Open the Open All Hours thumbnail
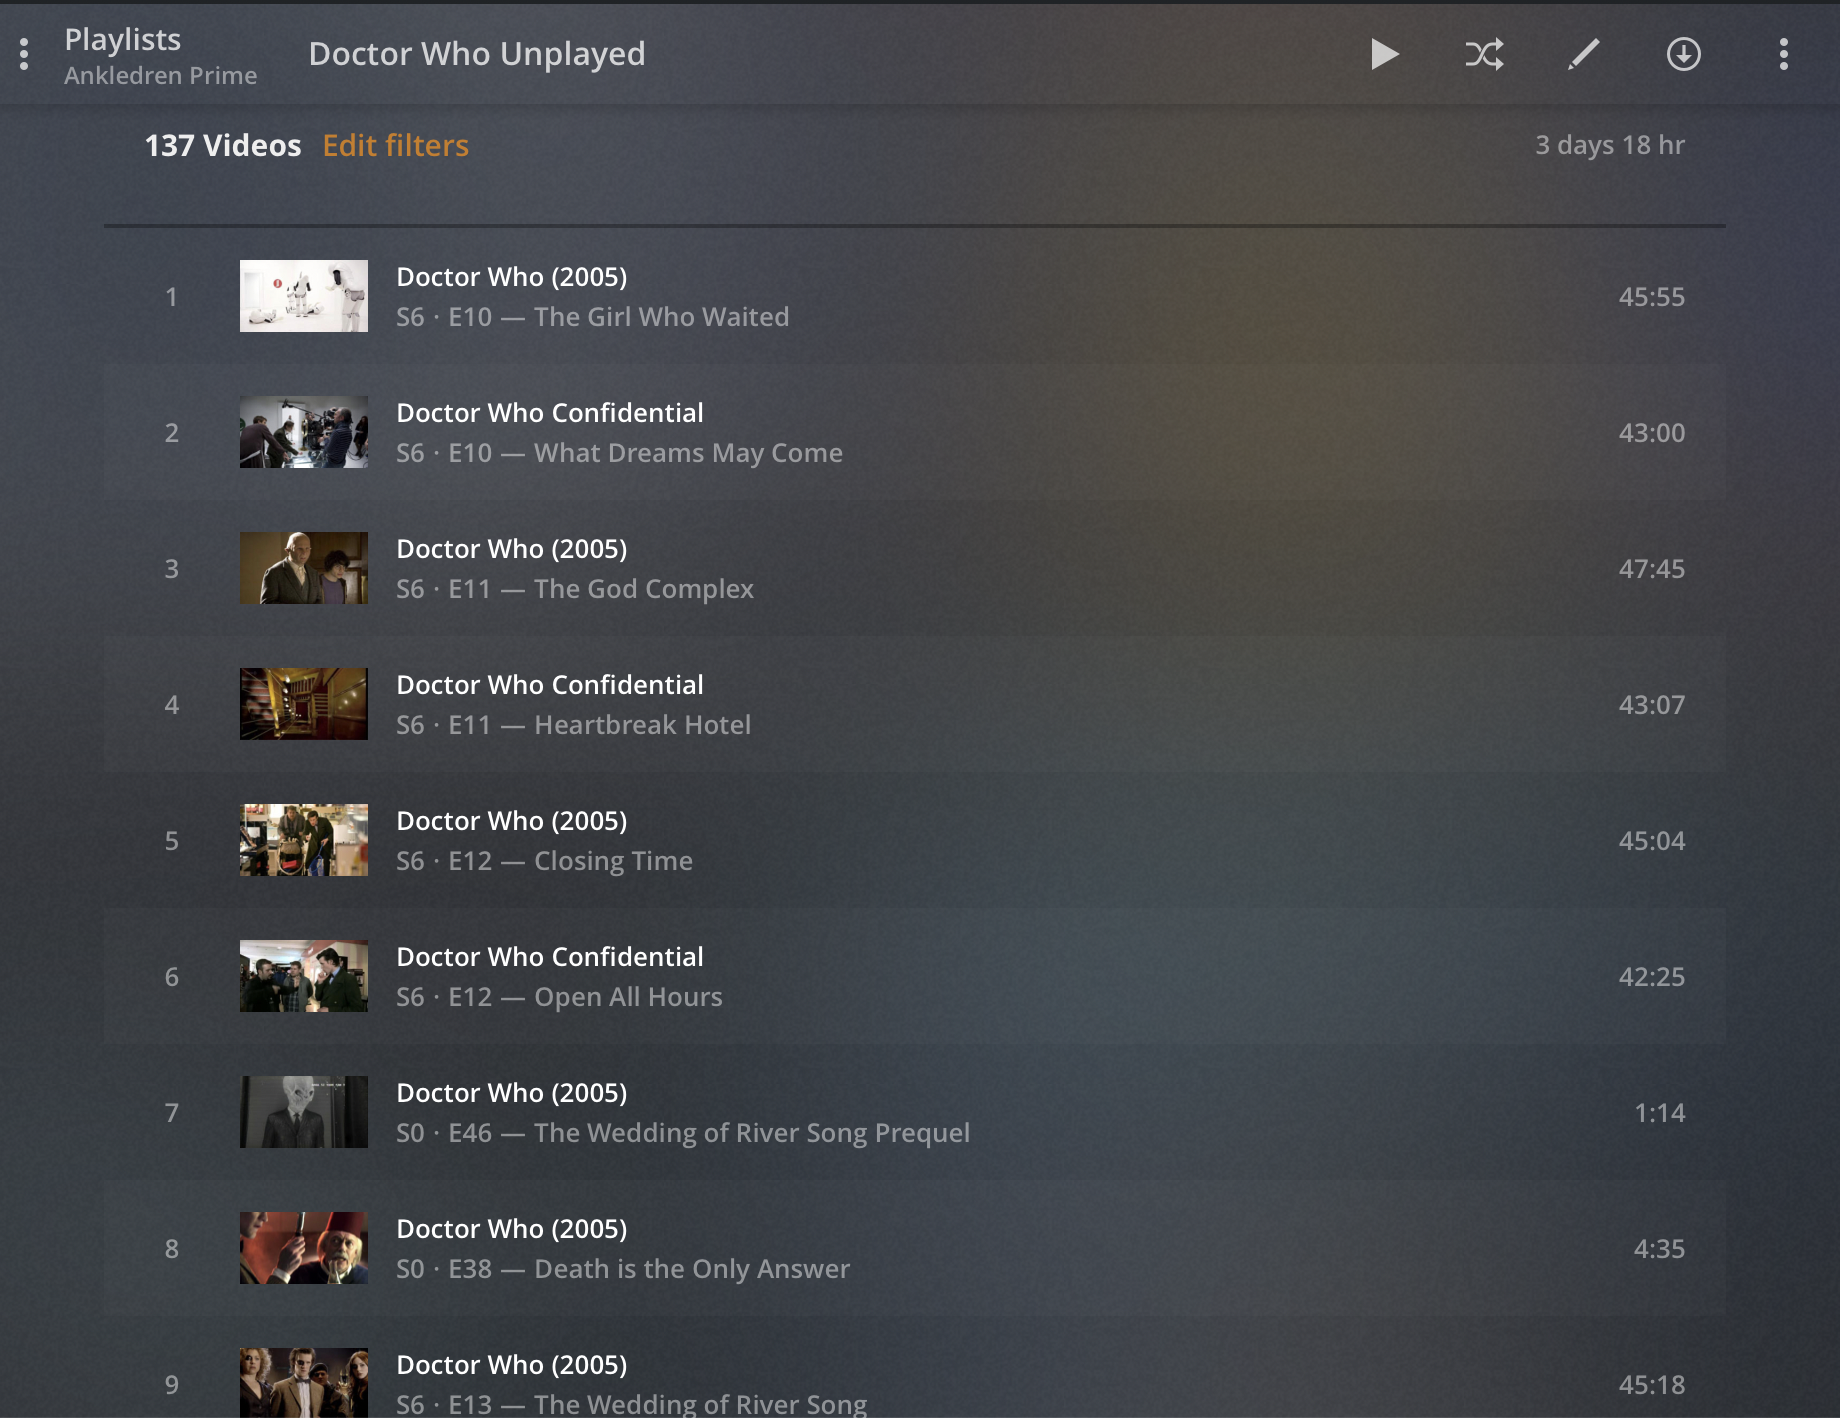1840x1418 pixels. pos(304,976)
